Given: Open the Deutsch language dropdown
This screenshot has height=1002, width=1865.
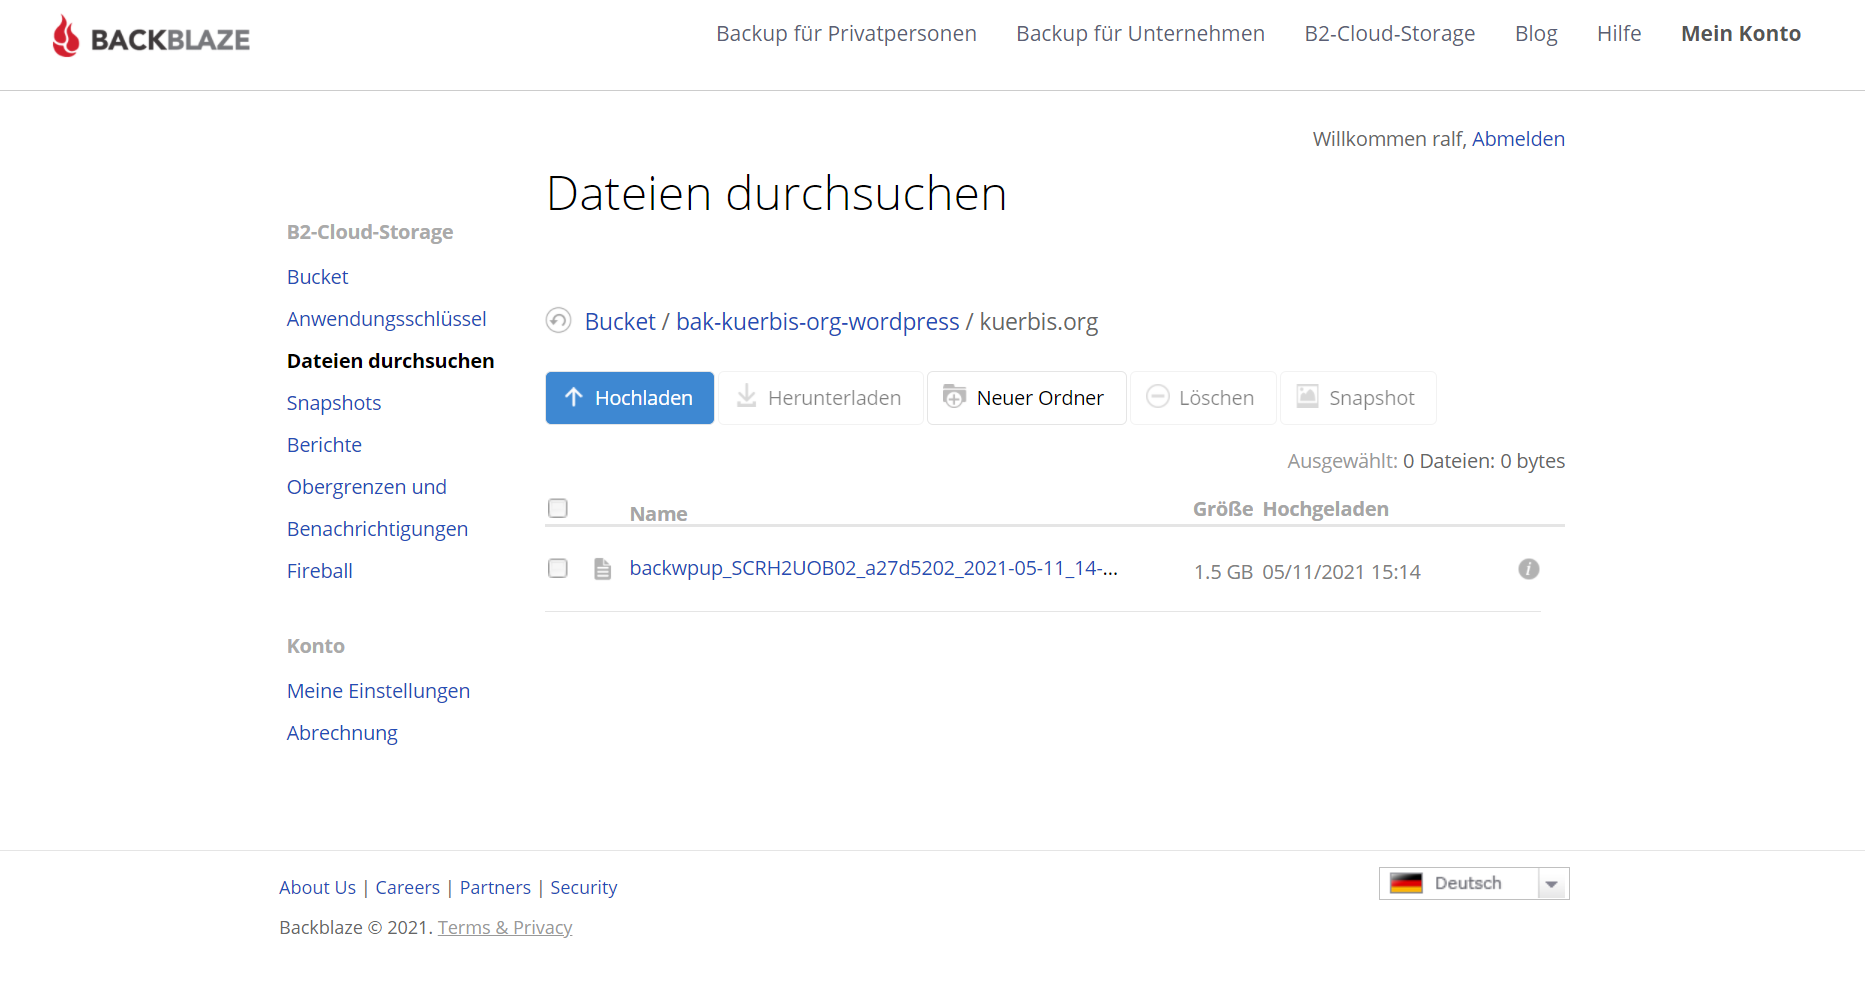Looking at the screenshot, I should click(1474, 883).
